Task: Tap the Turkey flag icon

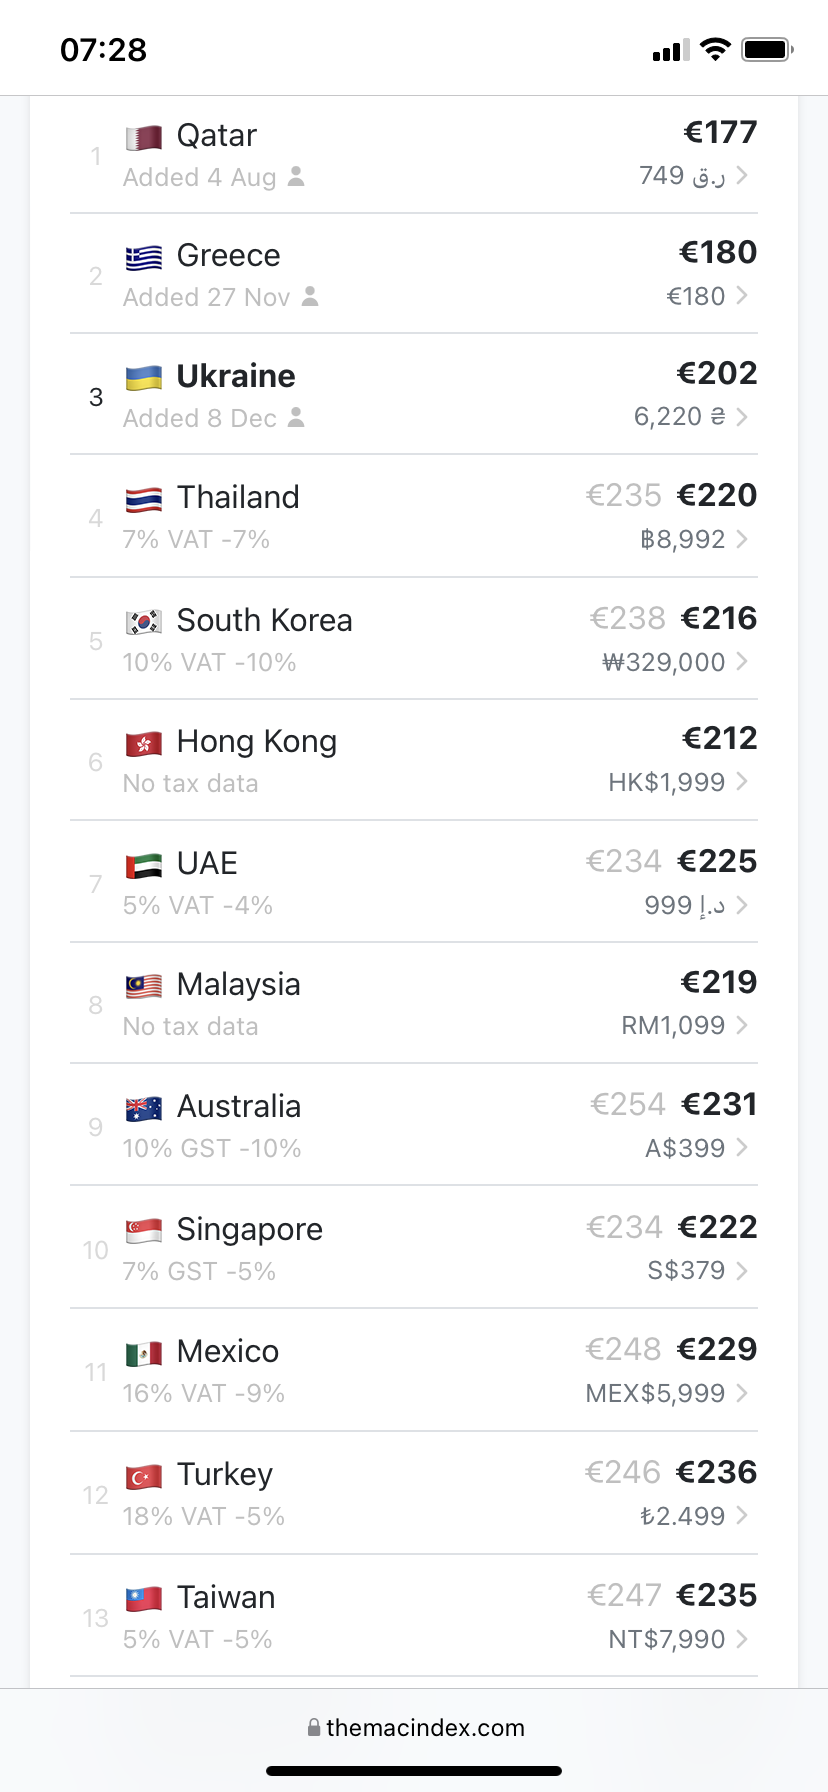Action: (144, 1476)
